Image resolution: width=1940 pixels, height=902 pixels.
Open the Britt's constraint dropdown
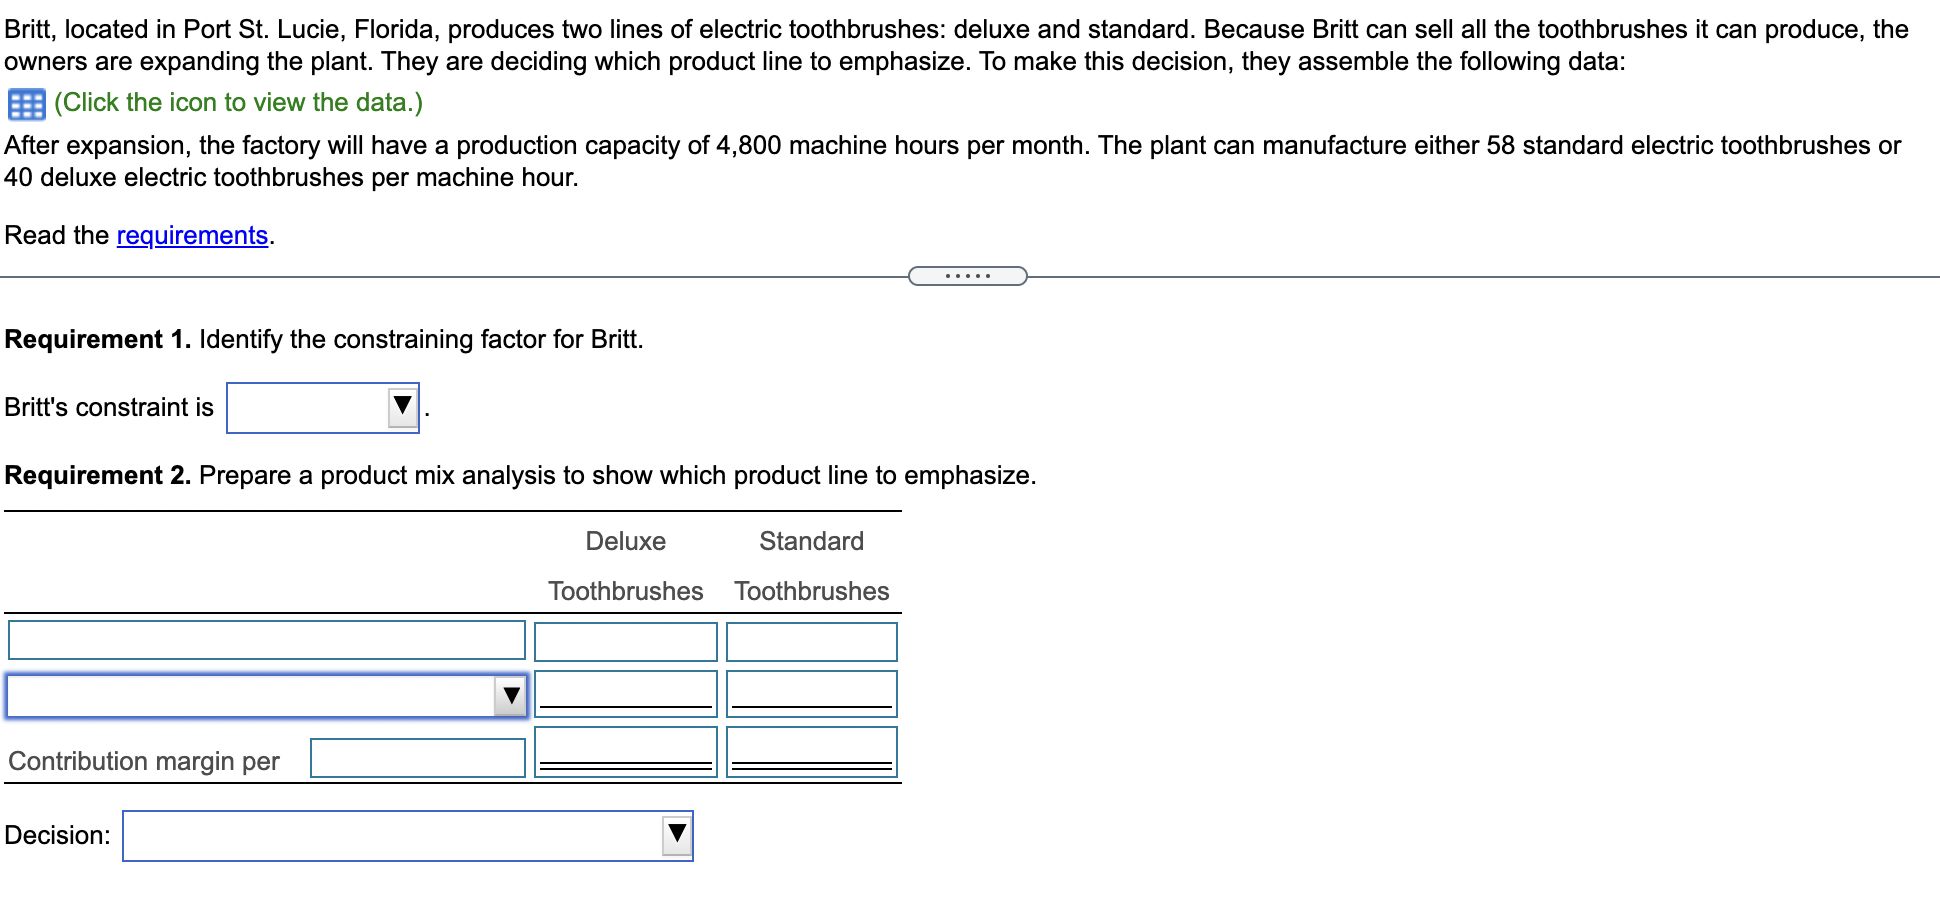[322, 406]
